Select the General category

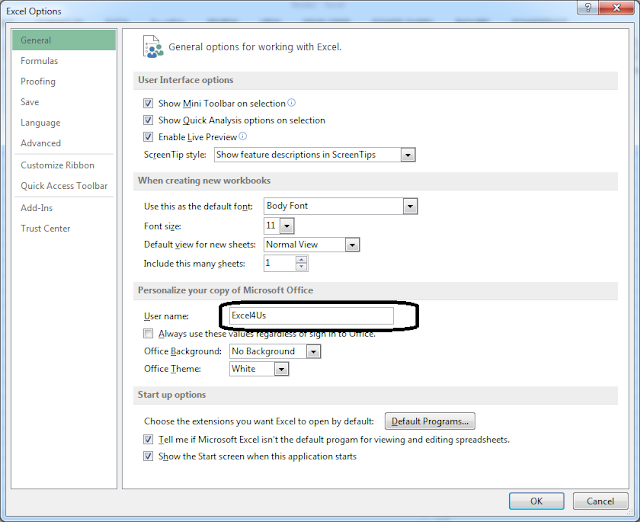click(64, 40)
